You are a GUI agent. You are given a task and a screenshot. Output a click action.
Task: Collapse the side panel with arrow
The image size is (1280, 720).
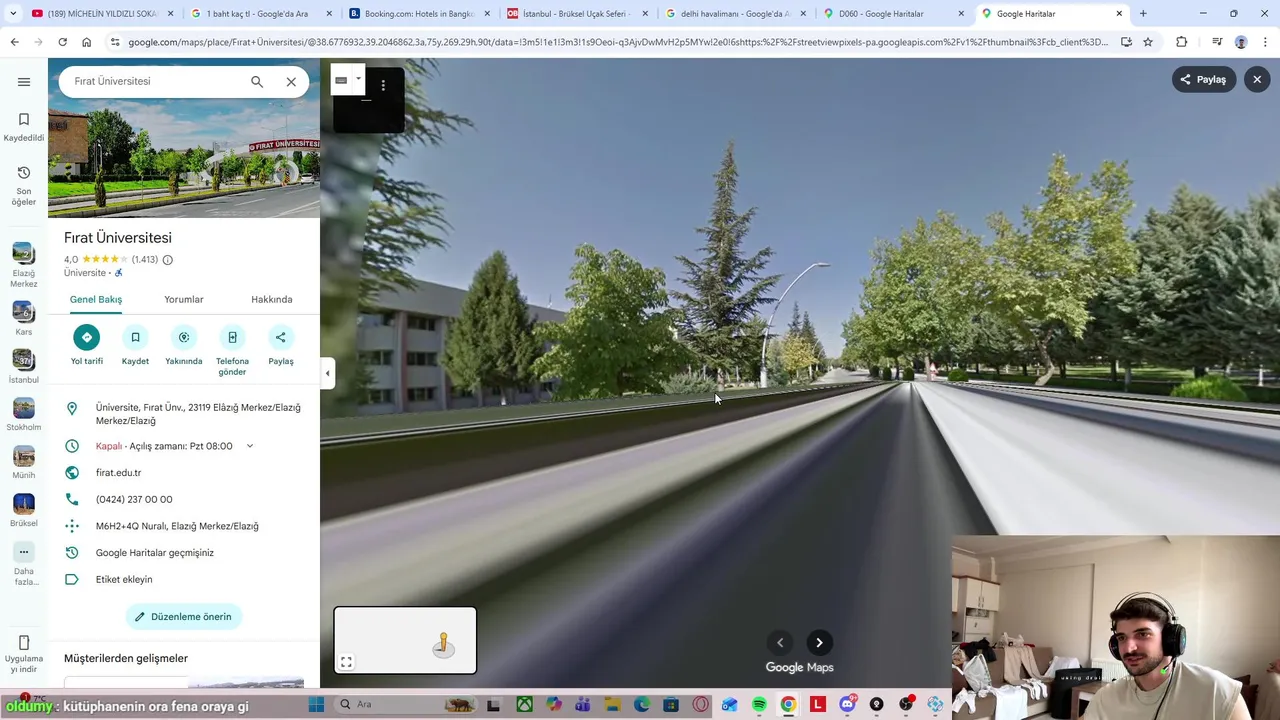click(x=327, y=373)
